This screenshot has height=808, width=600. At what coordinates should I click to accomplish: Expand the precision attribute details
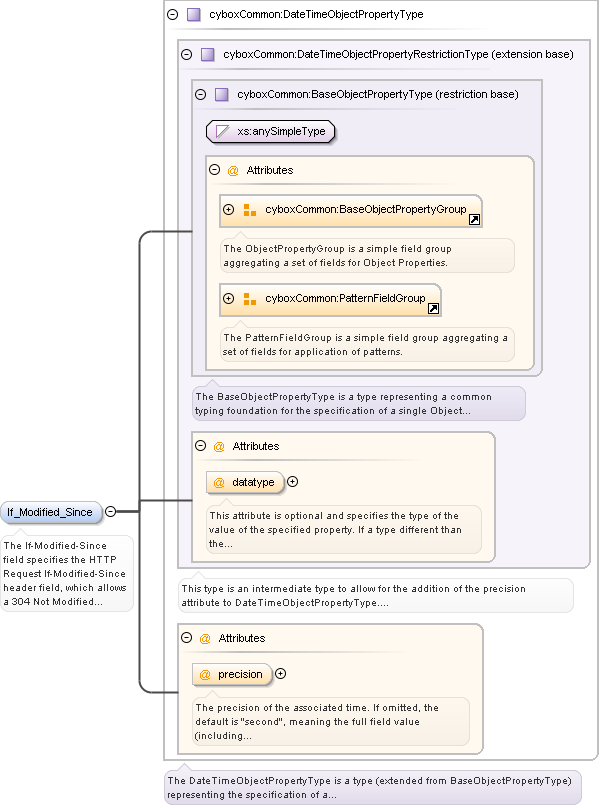280,674
